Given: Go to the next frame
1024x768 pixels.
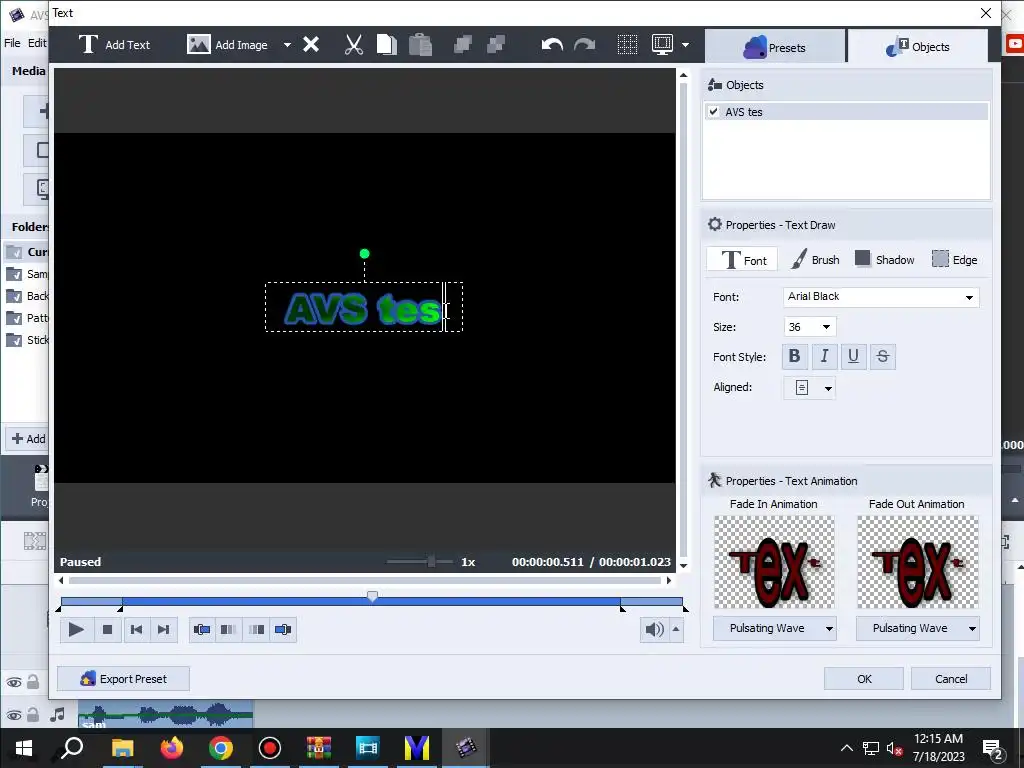Looking at the screenshot, I should (x=163, y=630).
